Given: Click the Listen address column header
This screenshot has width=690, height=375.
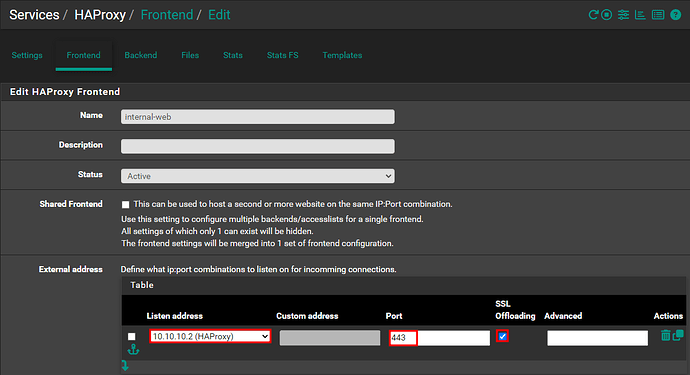Looking at the screenshot, I should 175,316.
